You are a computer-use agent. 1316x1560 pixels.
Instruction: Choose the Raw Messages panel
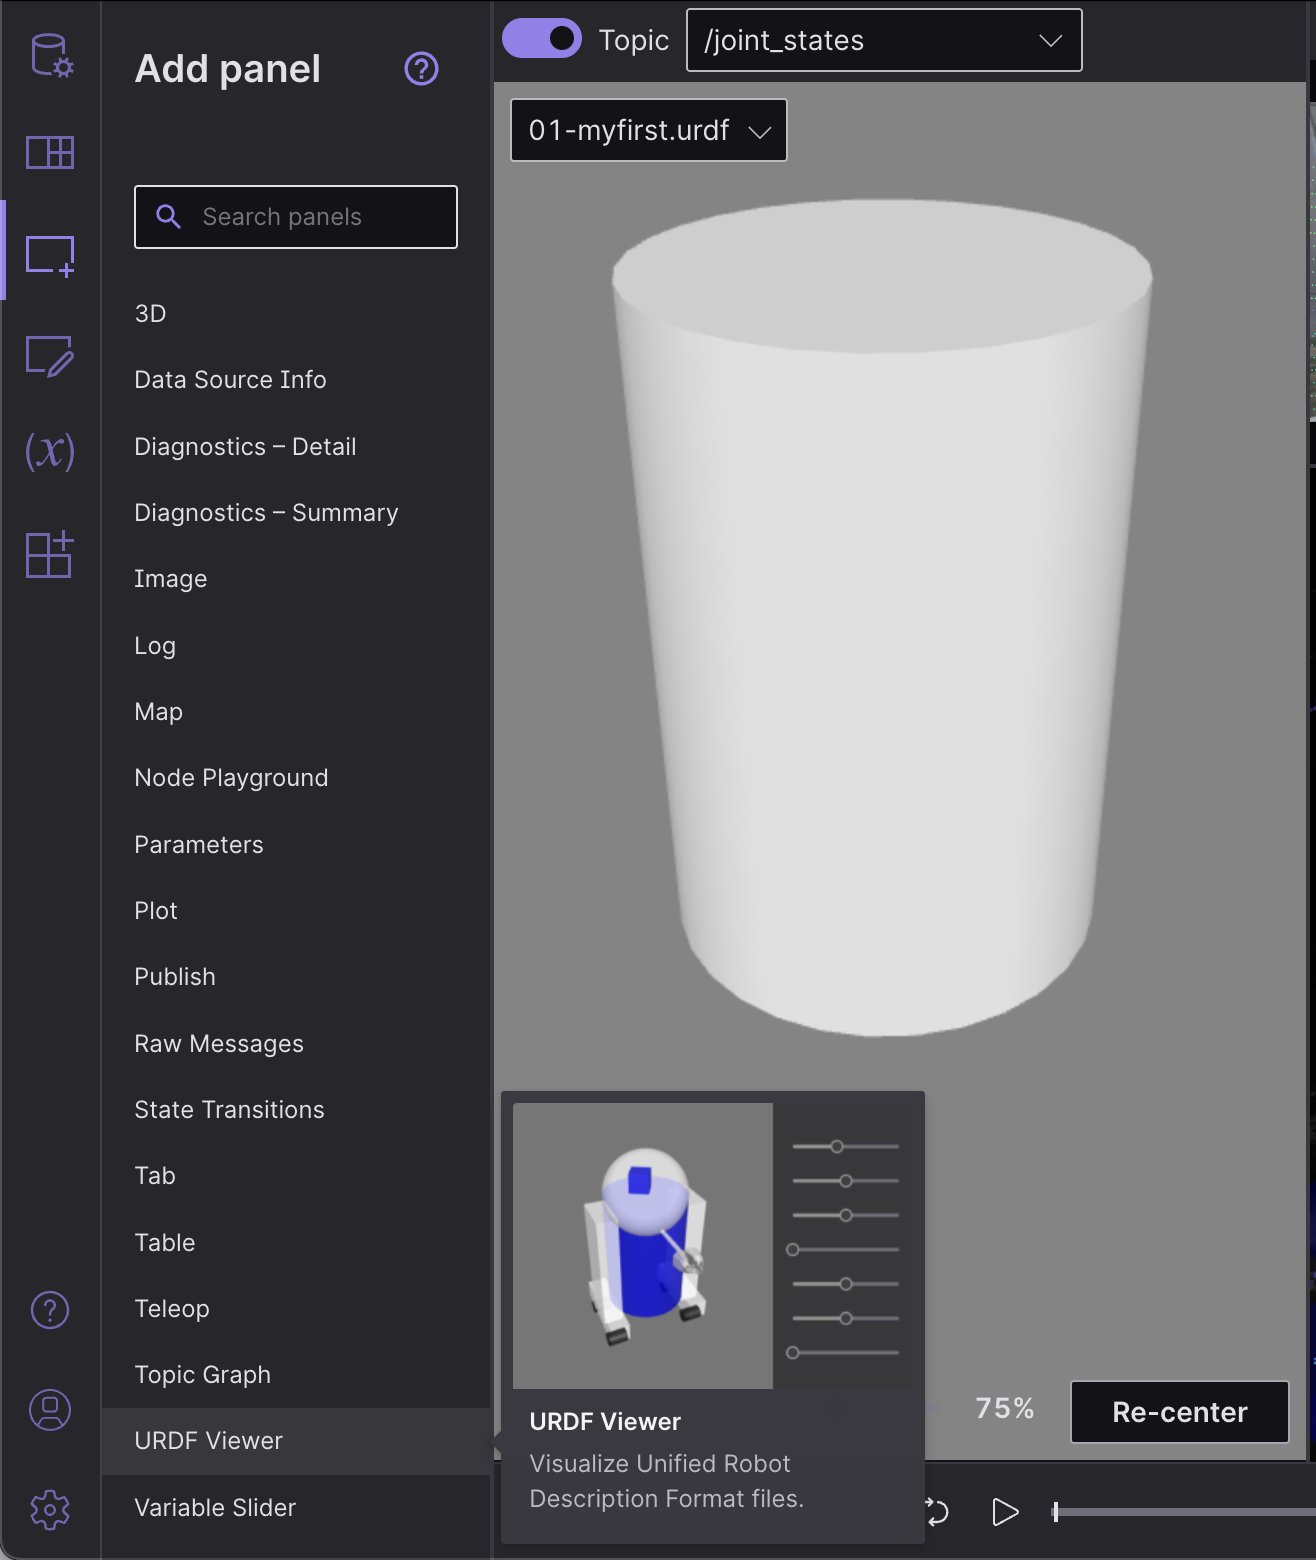pos(219,1044)
